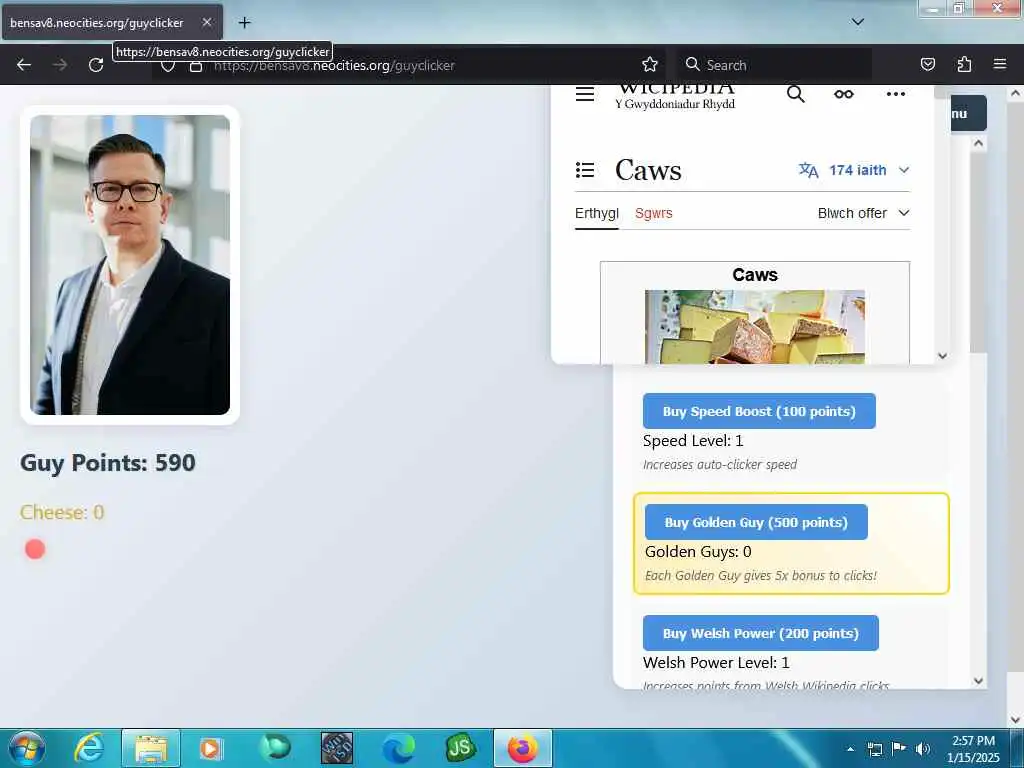Click page scrollbar up arrow
Viewport: 1024px width, 768px height.
point(1015,93)
